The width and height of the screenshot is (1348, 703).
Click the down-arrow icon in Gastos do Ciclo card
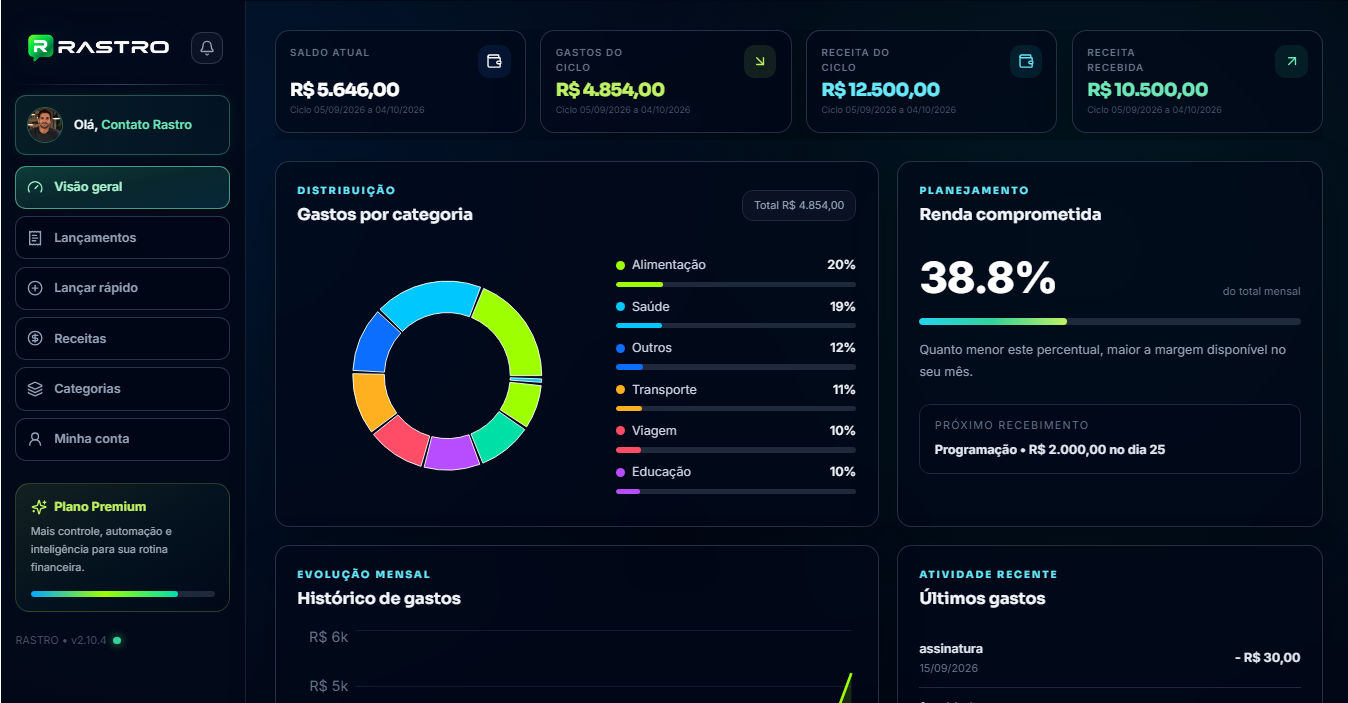click(760, 61)
